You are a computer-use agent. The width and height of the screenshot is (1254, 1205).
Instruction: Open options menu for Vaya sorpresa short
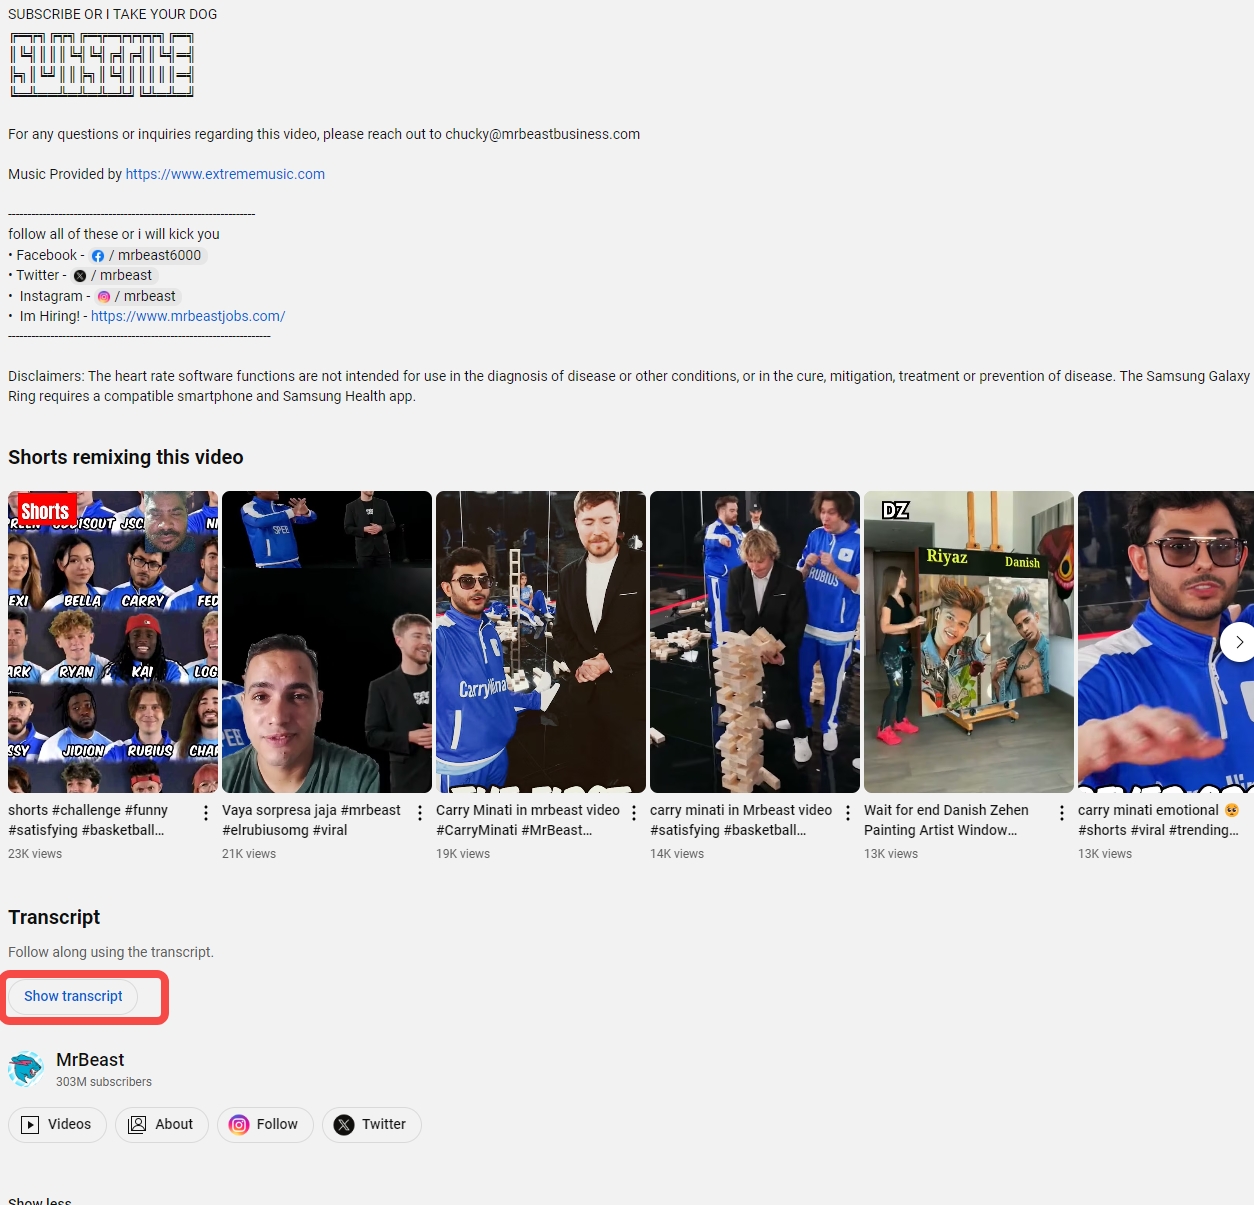click(420, 811)
